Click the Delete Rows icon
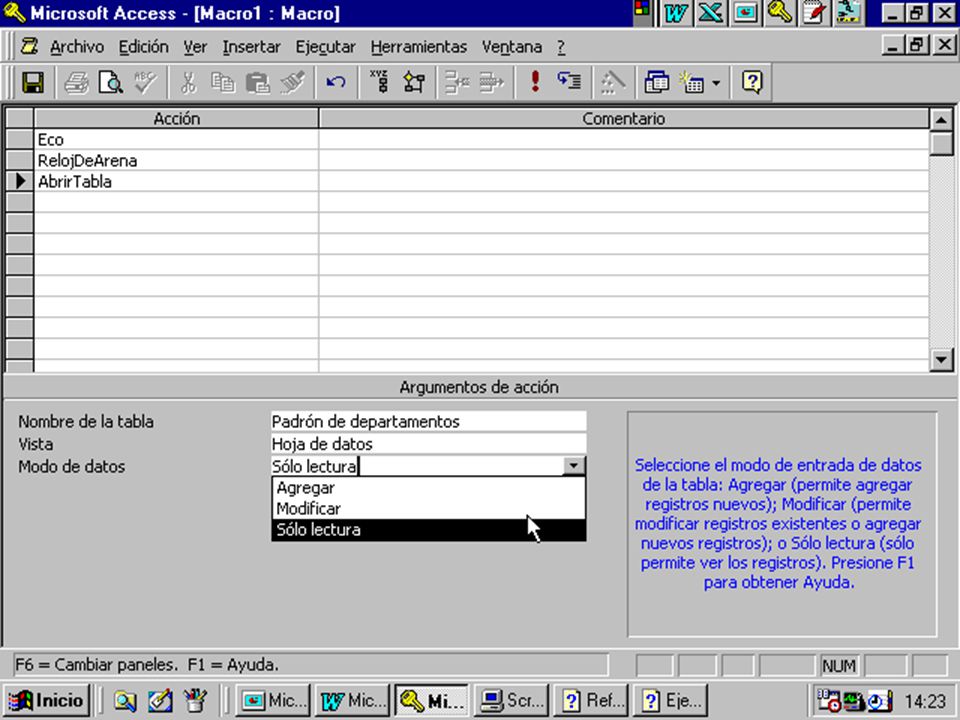Image resolution: width=960 pixels, height=720 pixels. [x=491, y=82]
